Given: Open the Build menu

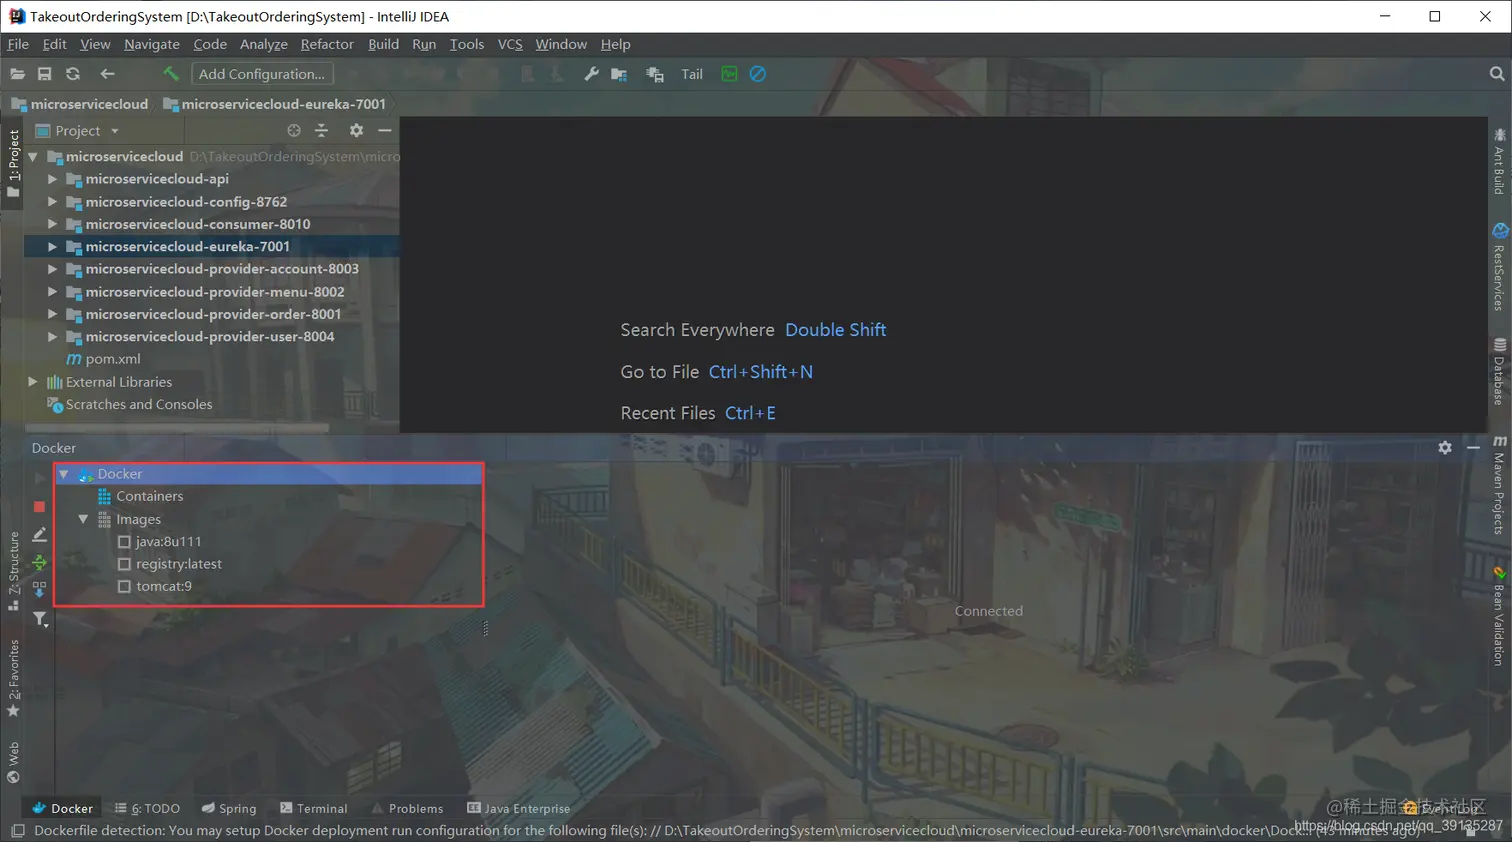Looking at the screenshot, I should 383,44.
